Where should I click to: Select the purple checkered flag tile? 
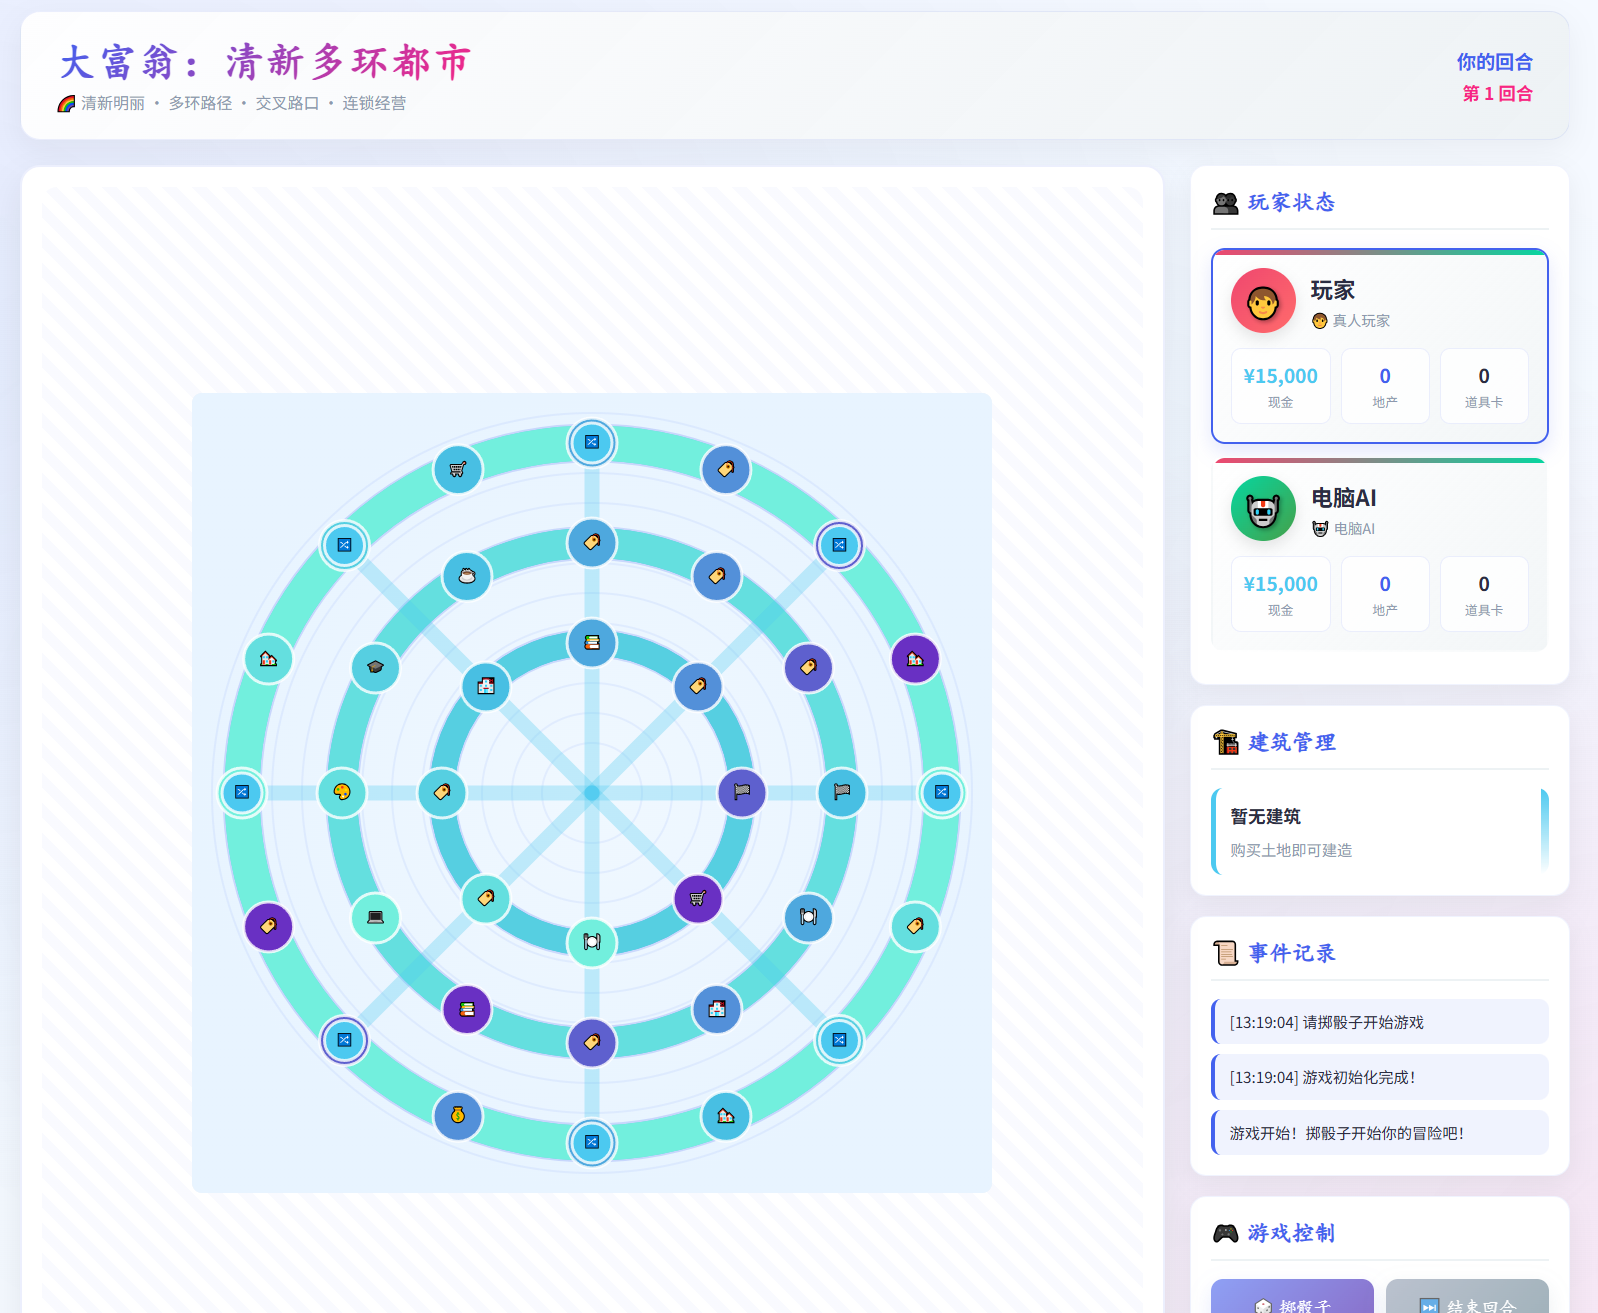742,792
